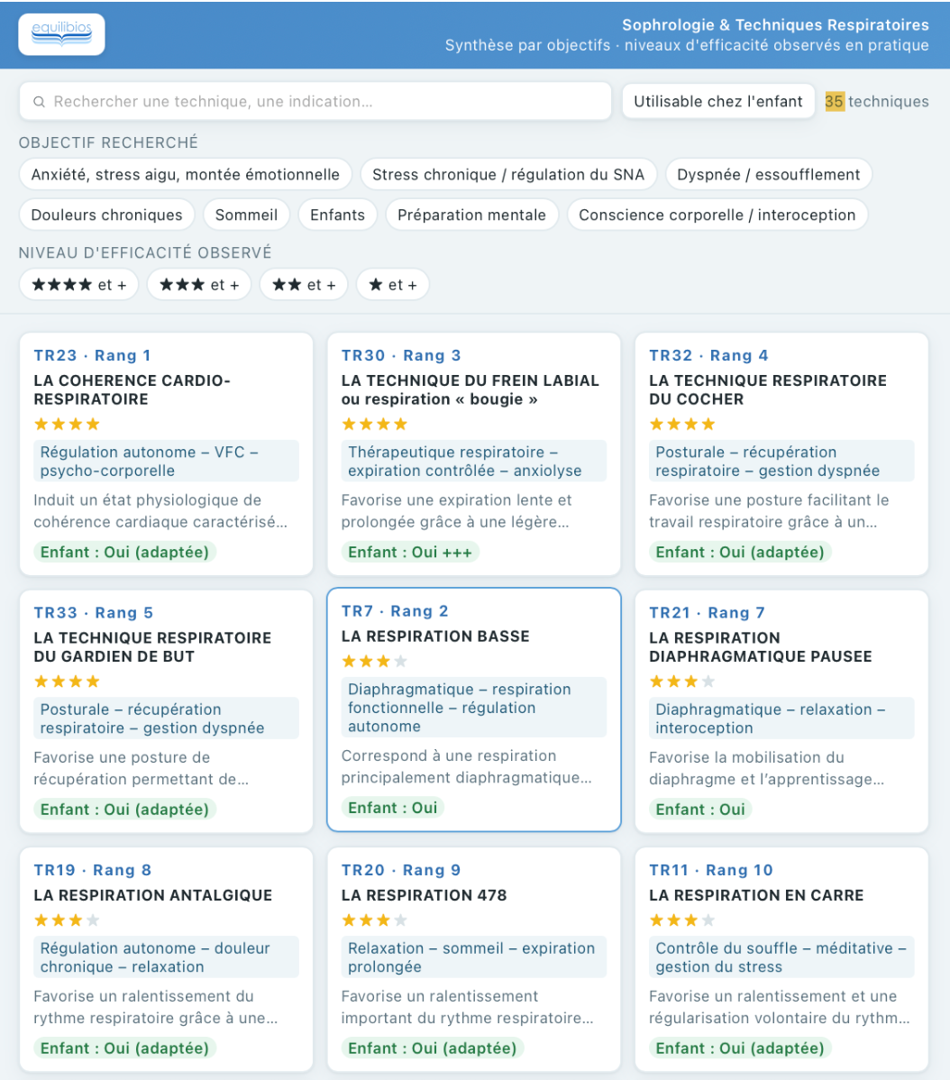Click the 'Contrôle du souffle – méditative' tag
Image resolution: width=950 pixels, height=1080 pixels.
pos(781,957)
